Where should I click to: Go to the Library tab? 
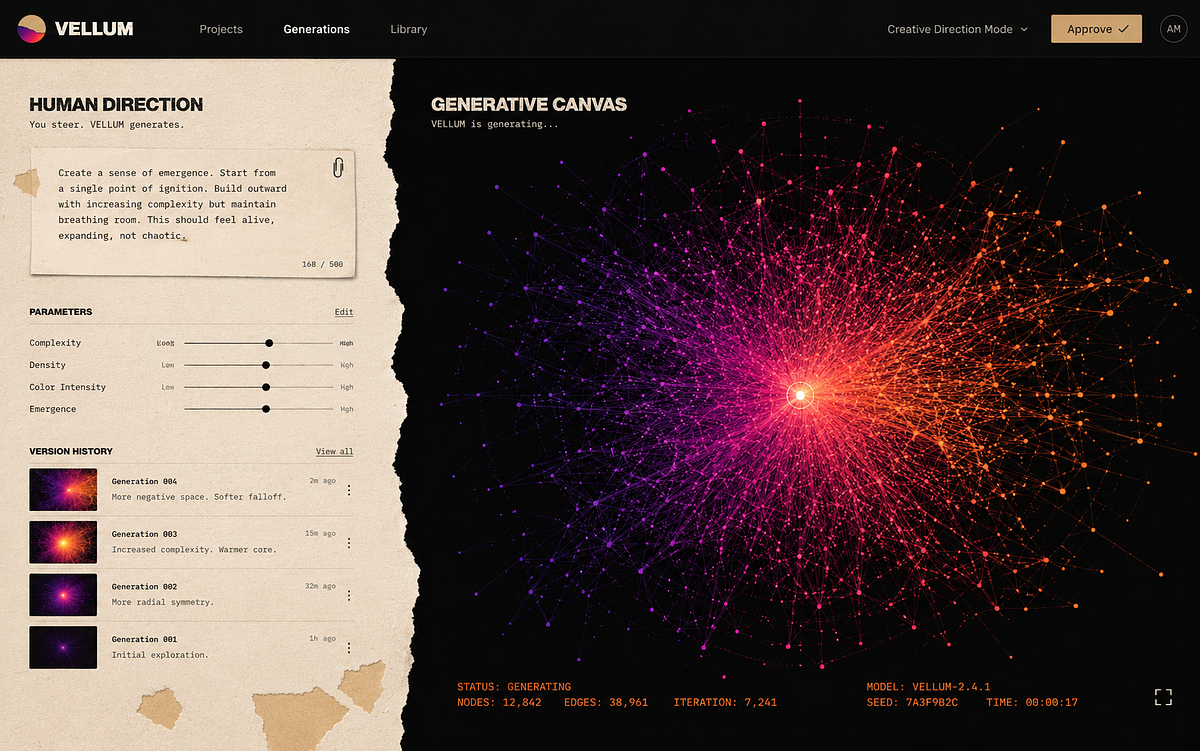(409, 29)
